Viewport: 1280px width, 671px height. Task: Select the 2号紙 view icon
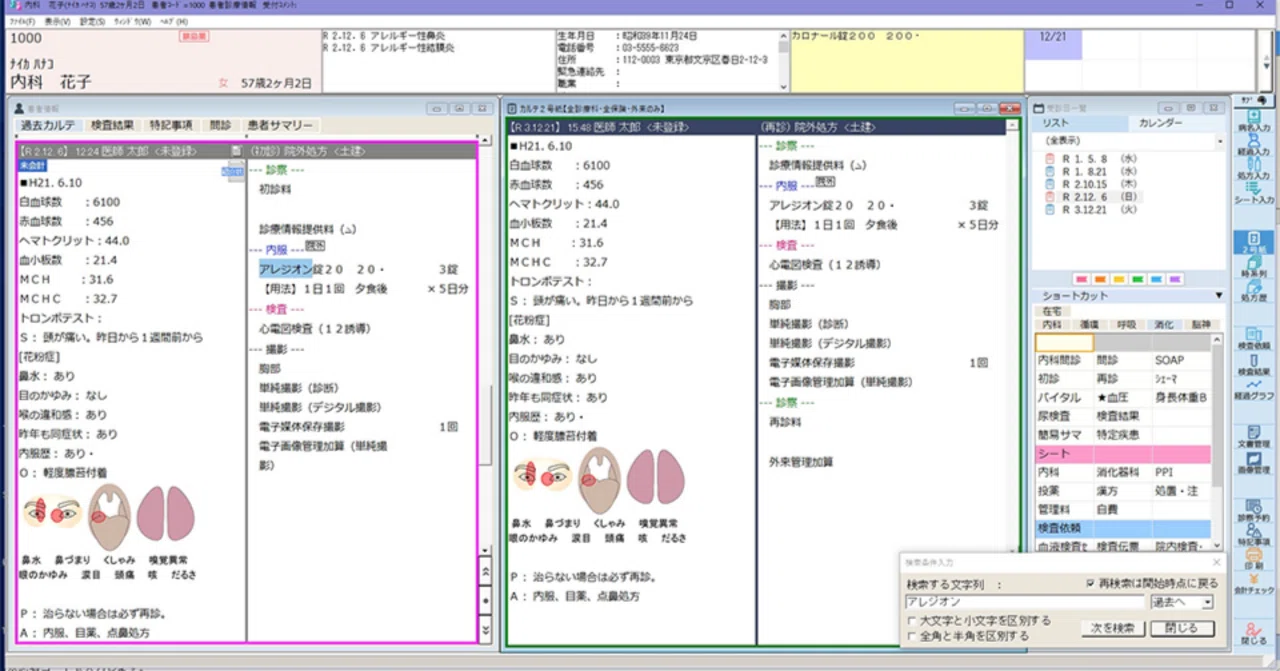click(1254, 243)
